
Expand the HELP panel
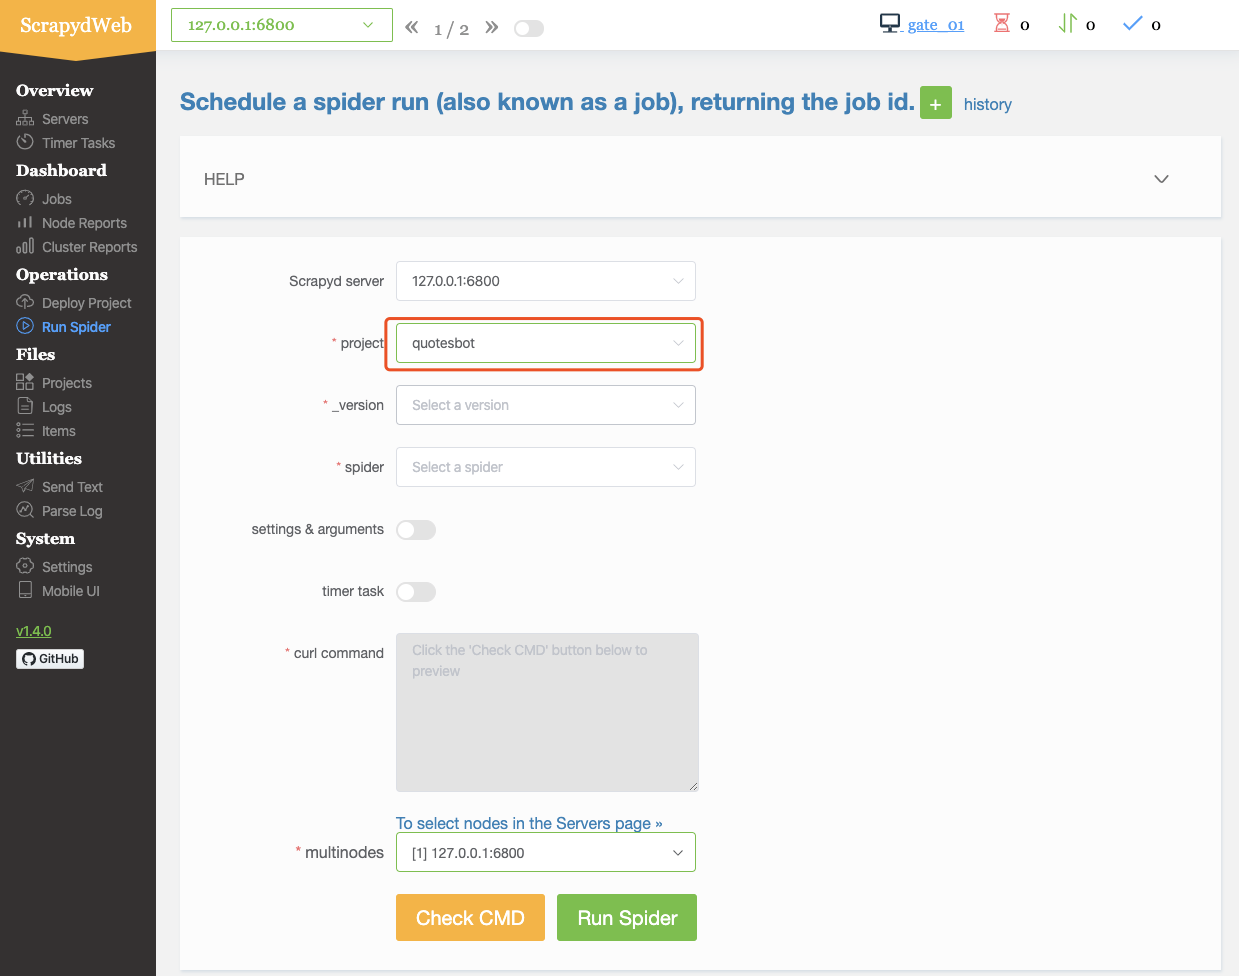[x=700, y=179]
